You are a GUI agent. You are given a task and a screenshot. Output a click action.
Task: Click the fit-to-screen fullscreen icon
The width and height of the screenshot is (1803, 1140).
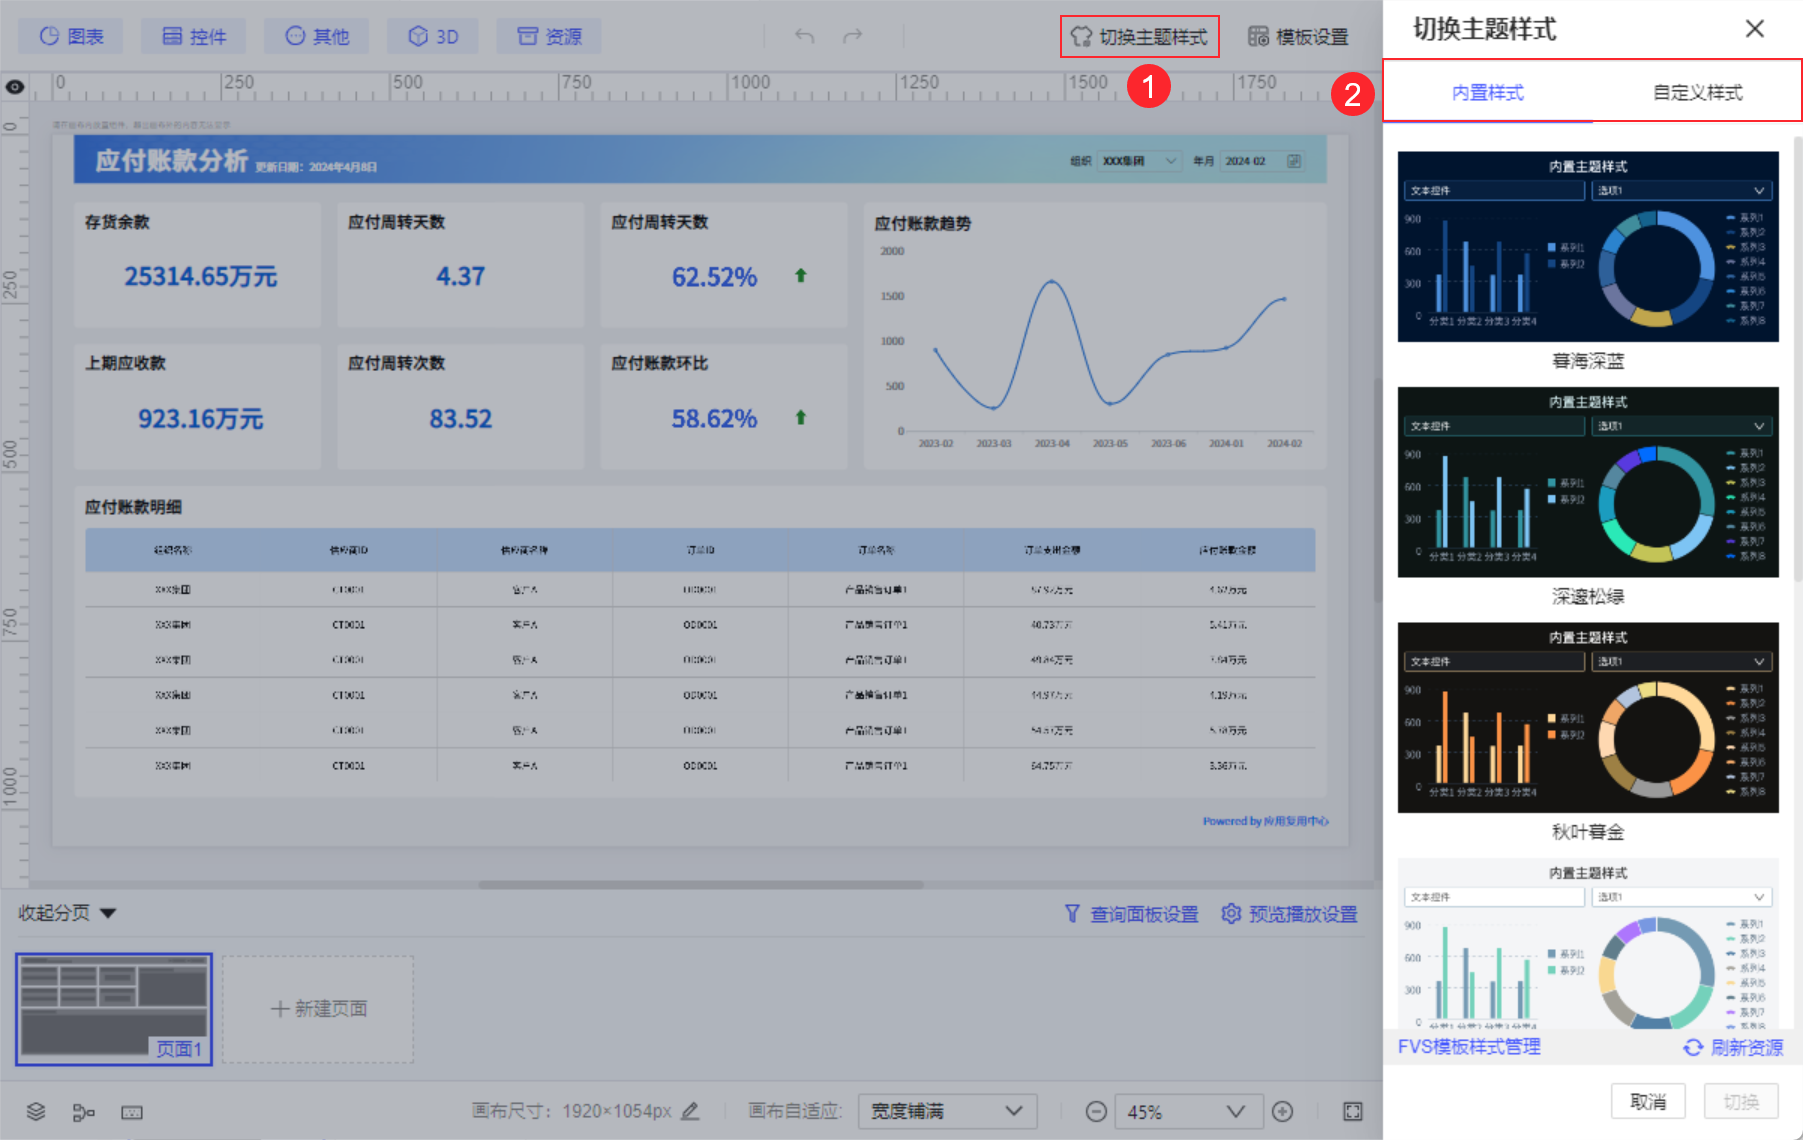click(1353, 1111)
